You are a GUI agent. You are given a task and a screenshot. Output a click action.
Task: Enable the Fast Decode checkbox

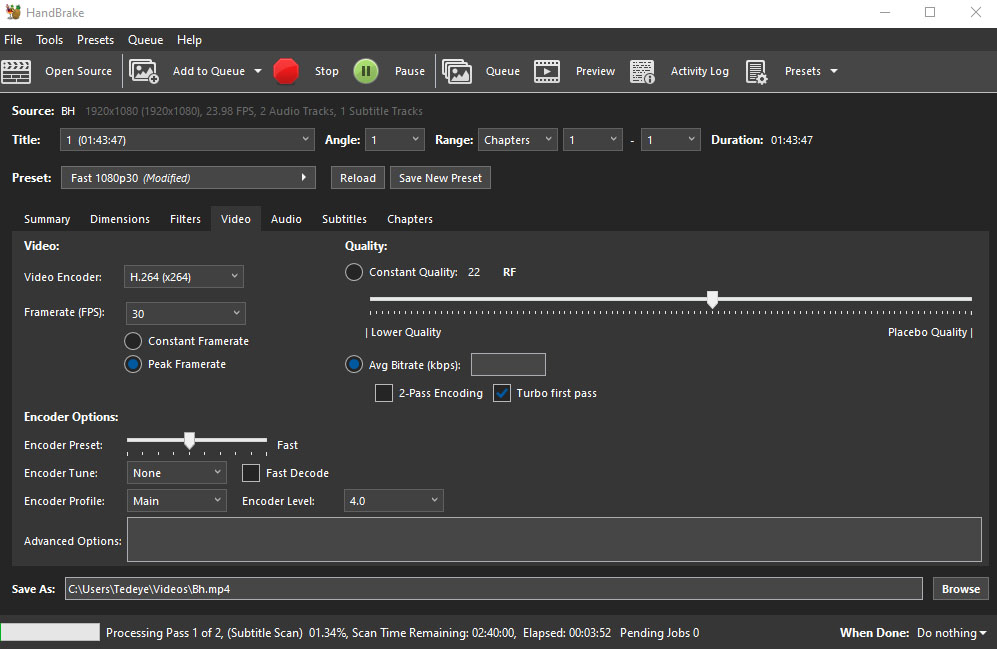click(251, 473)
